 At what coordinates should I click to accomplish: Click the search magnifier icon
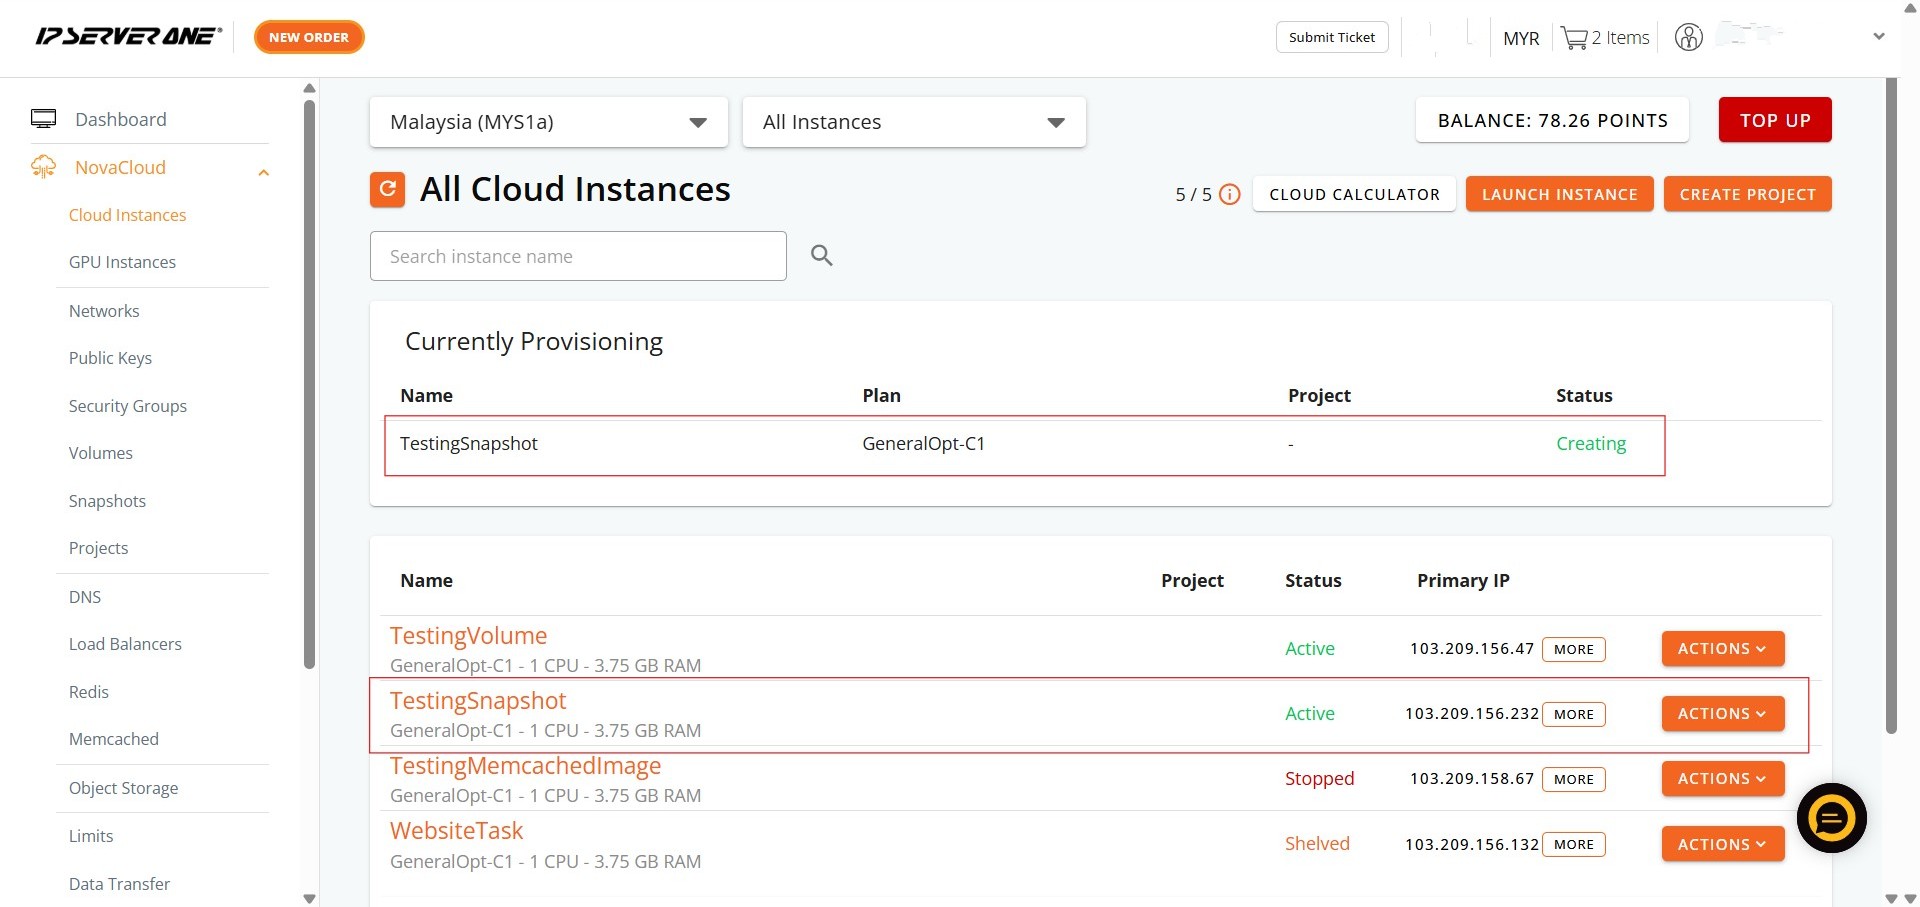pos(821,256)
